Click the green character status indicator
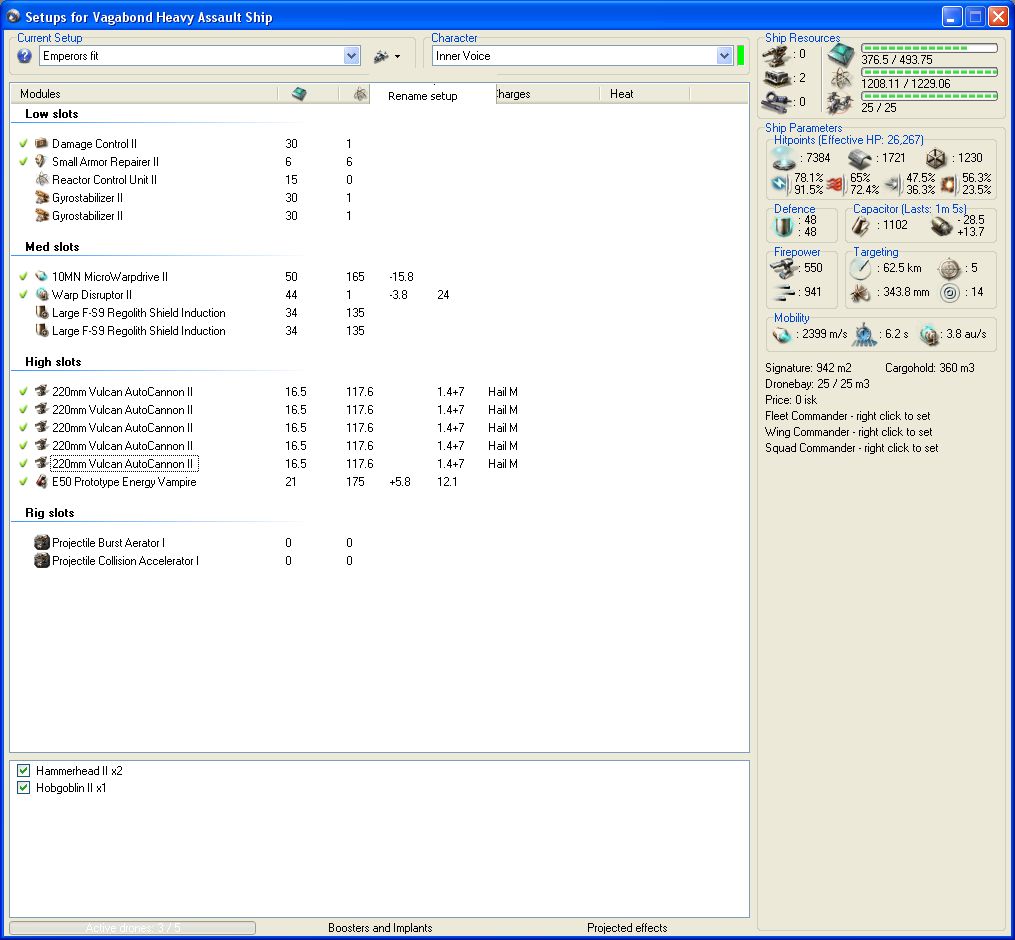 click(x=741, y=56)
